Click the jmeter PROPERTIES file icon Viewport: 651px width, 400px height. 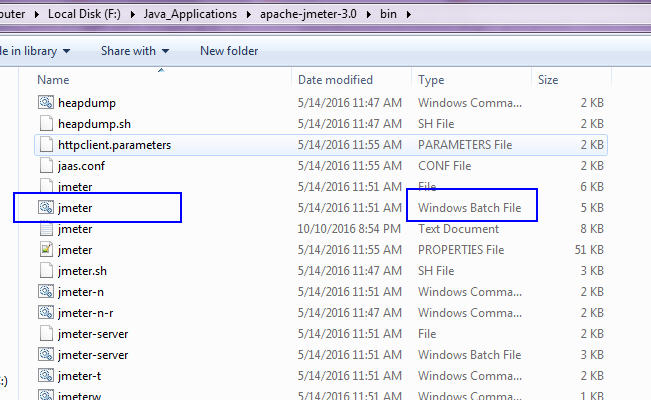point(46,249)
